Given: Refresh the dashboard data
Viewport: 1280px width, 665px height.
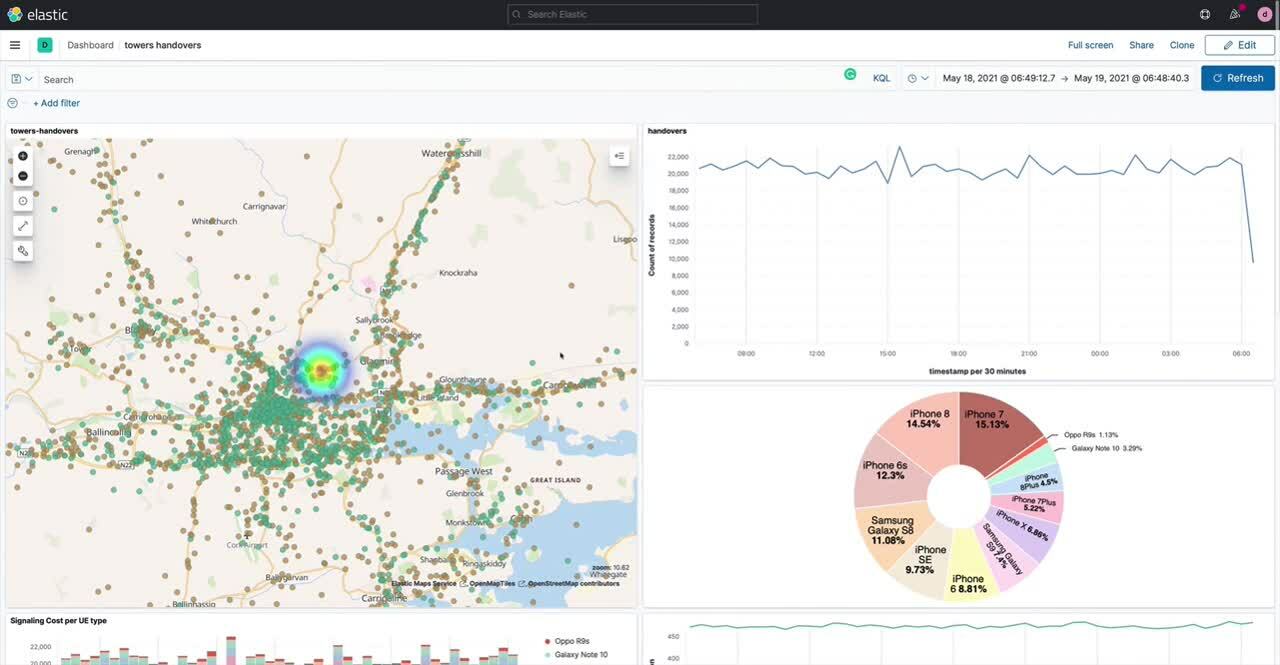Looking at the screenshot, I should point(1238,78).
